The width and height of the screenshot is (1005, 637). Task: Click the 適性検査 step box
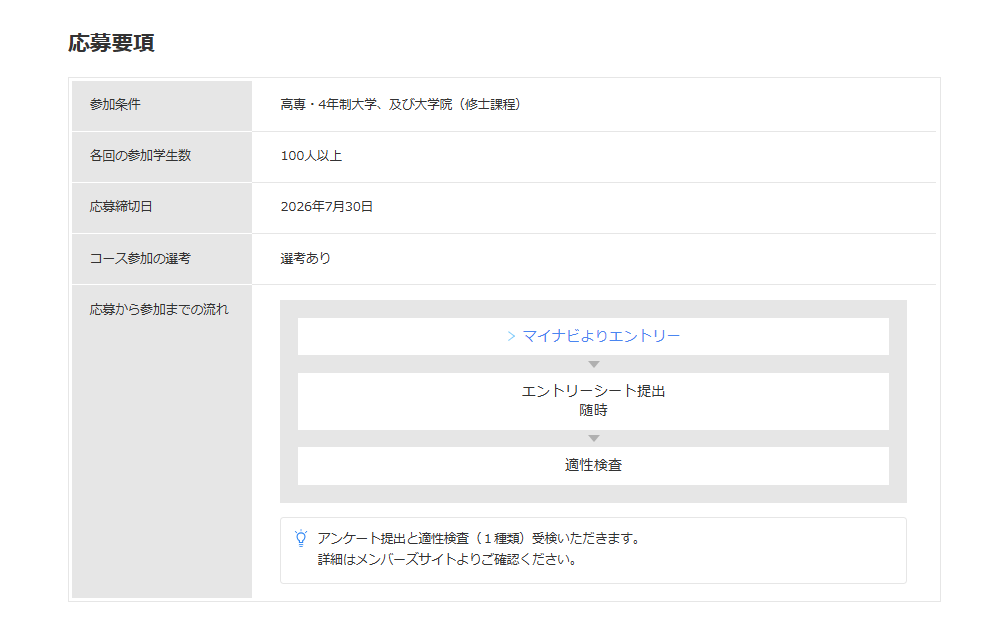click(593, 465)
